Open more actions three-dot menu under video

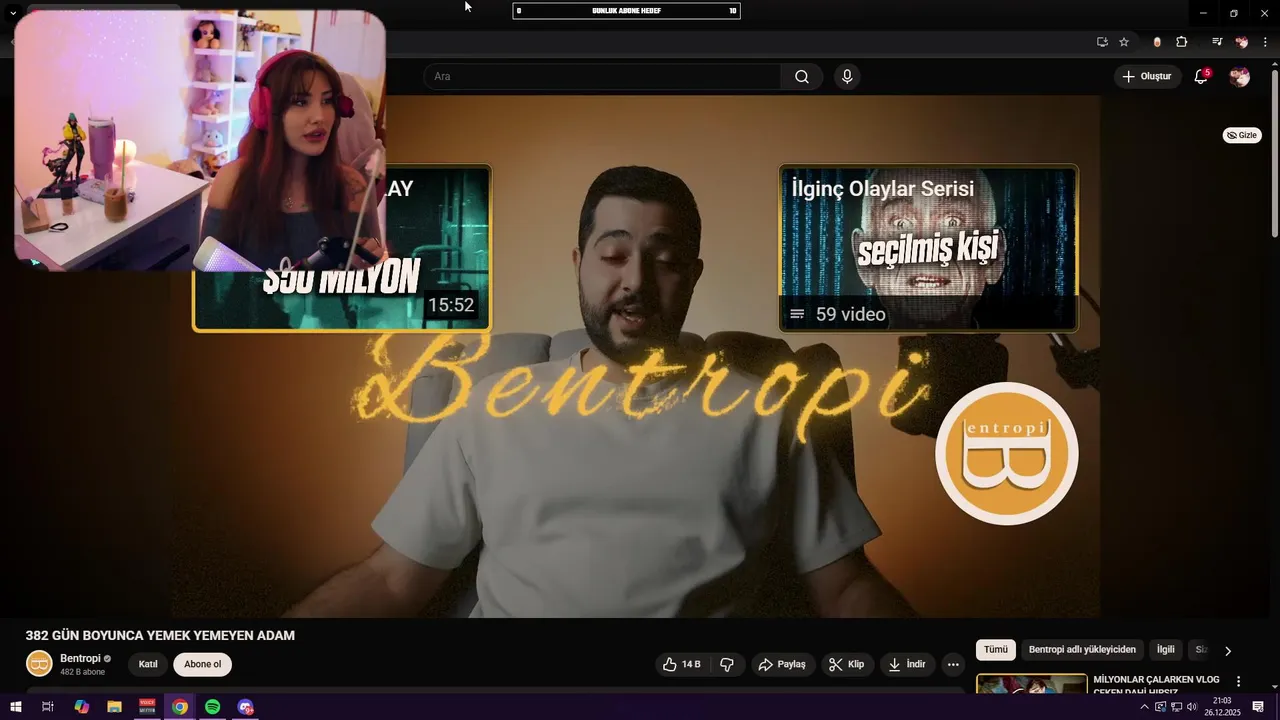coord(953,665)
